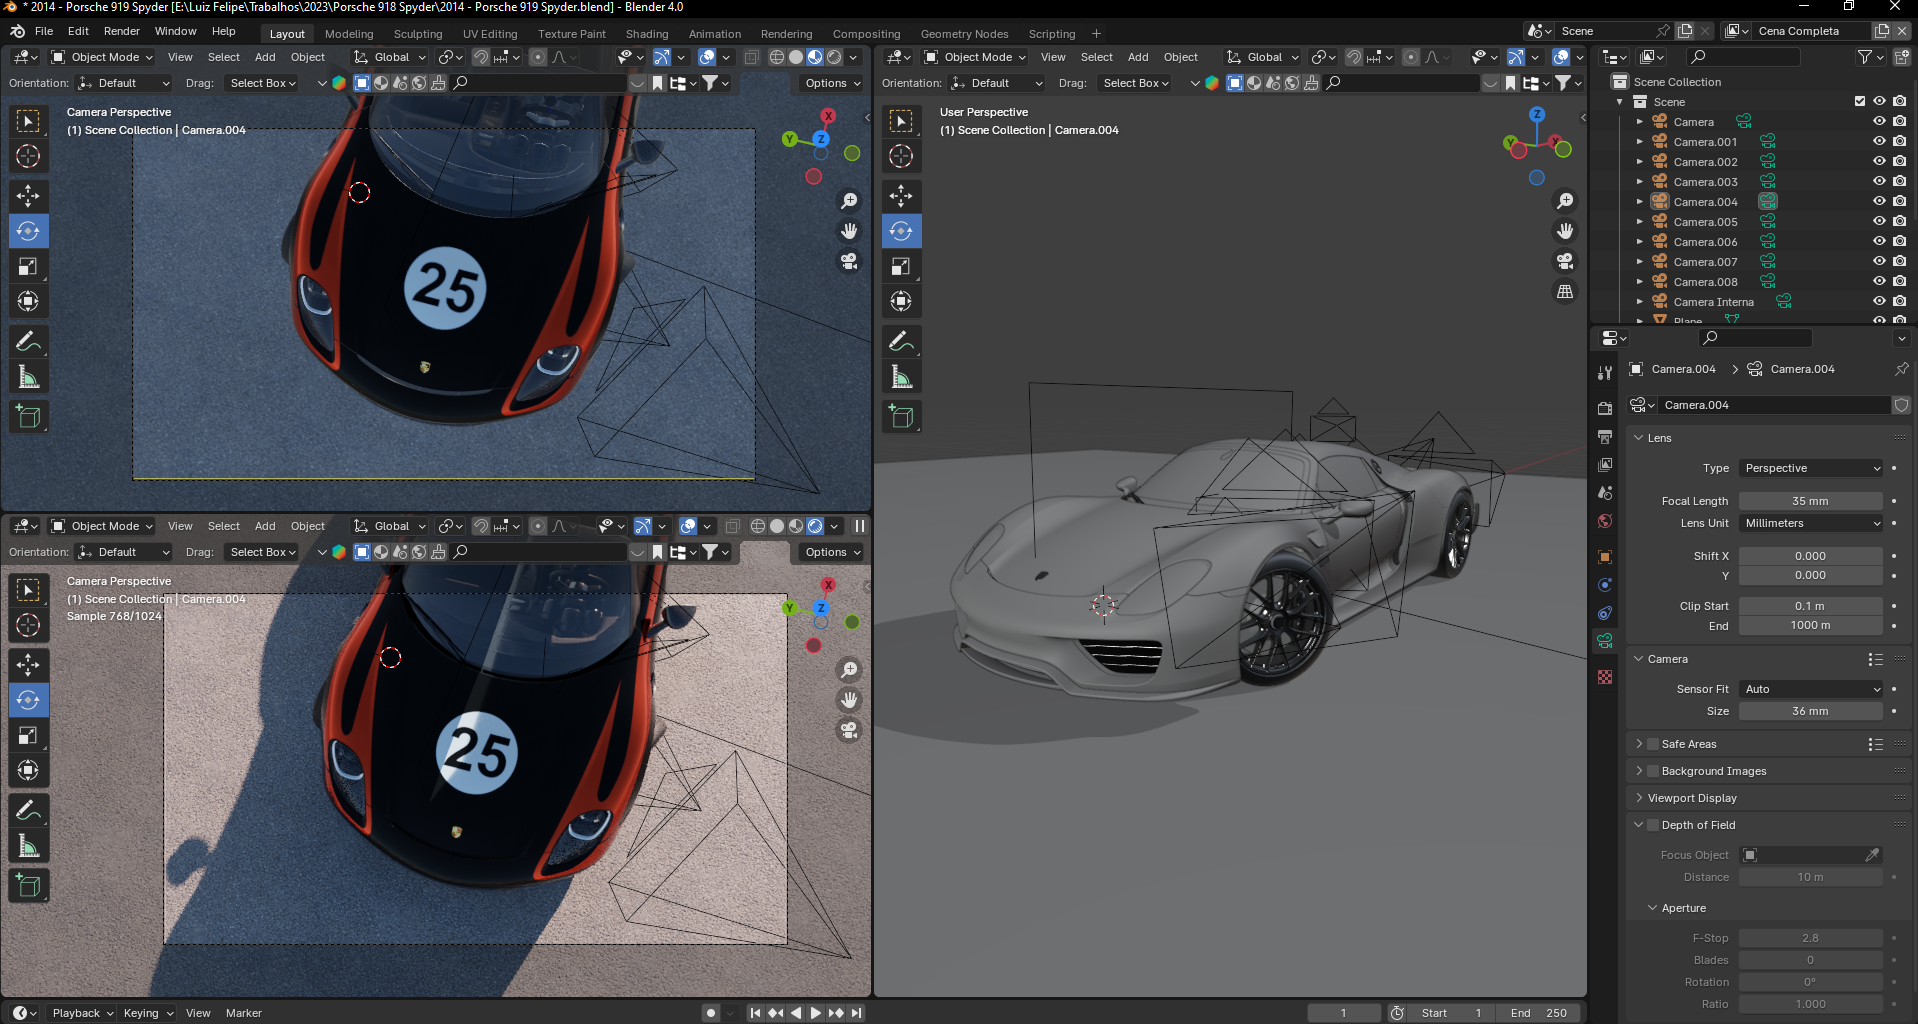Open Lens Unit Millimeters dropdown
Viewport: 1918px width, 1024px height.
1811,523
